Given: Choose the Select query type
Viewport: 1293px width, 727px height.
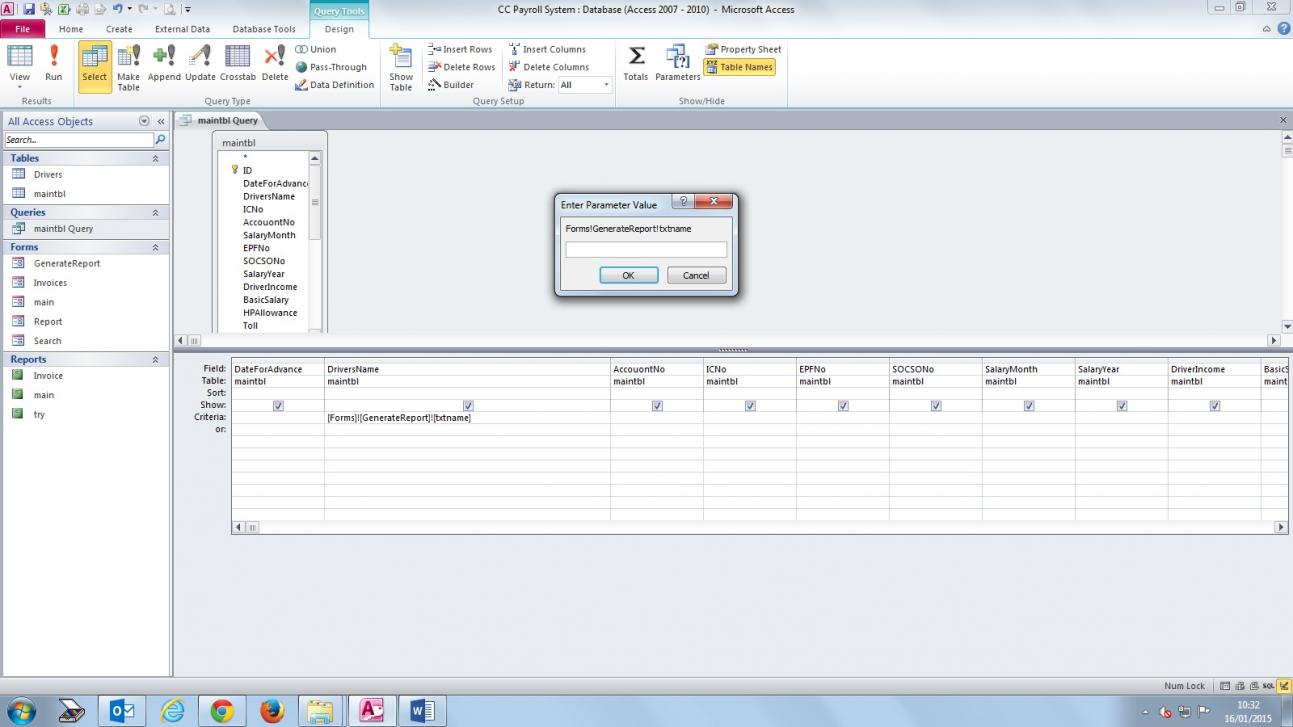Looking at the screenshot, I should tap(95, 67).
